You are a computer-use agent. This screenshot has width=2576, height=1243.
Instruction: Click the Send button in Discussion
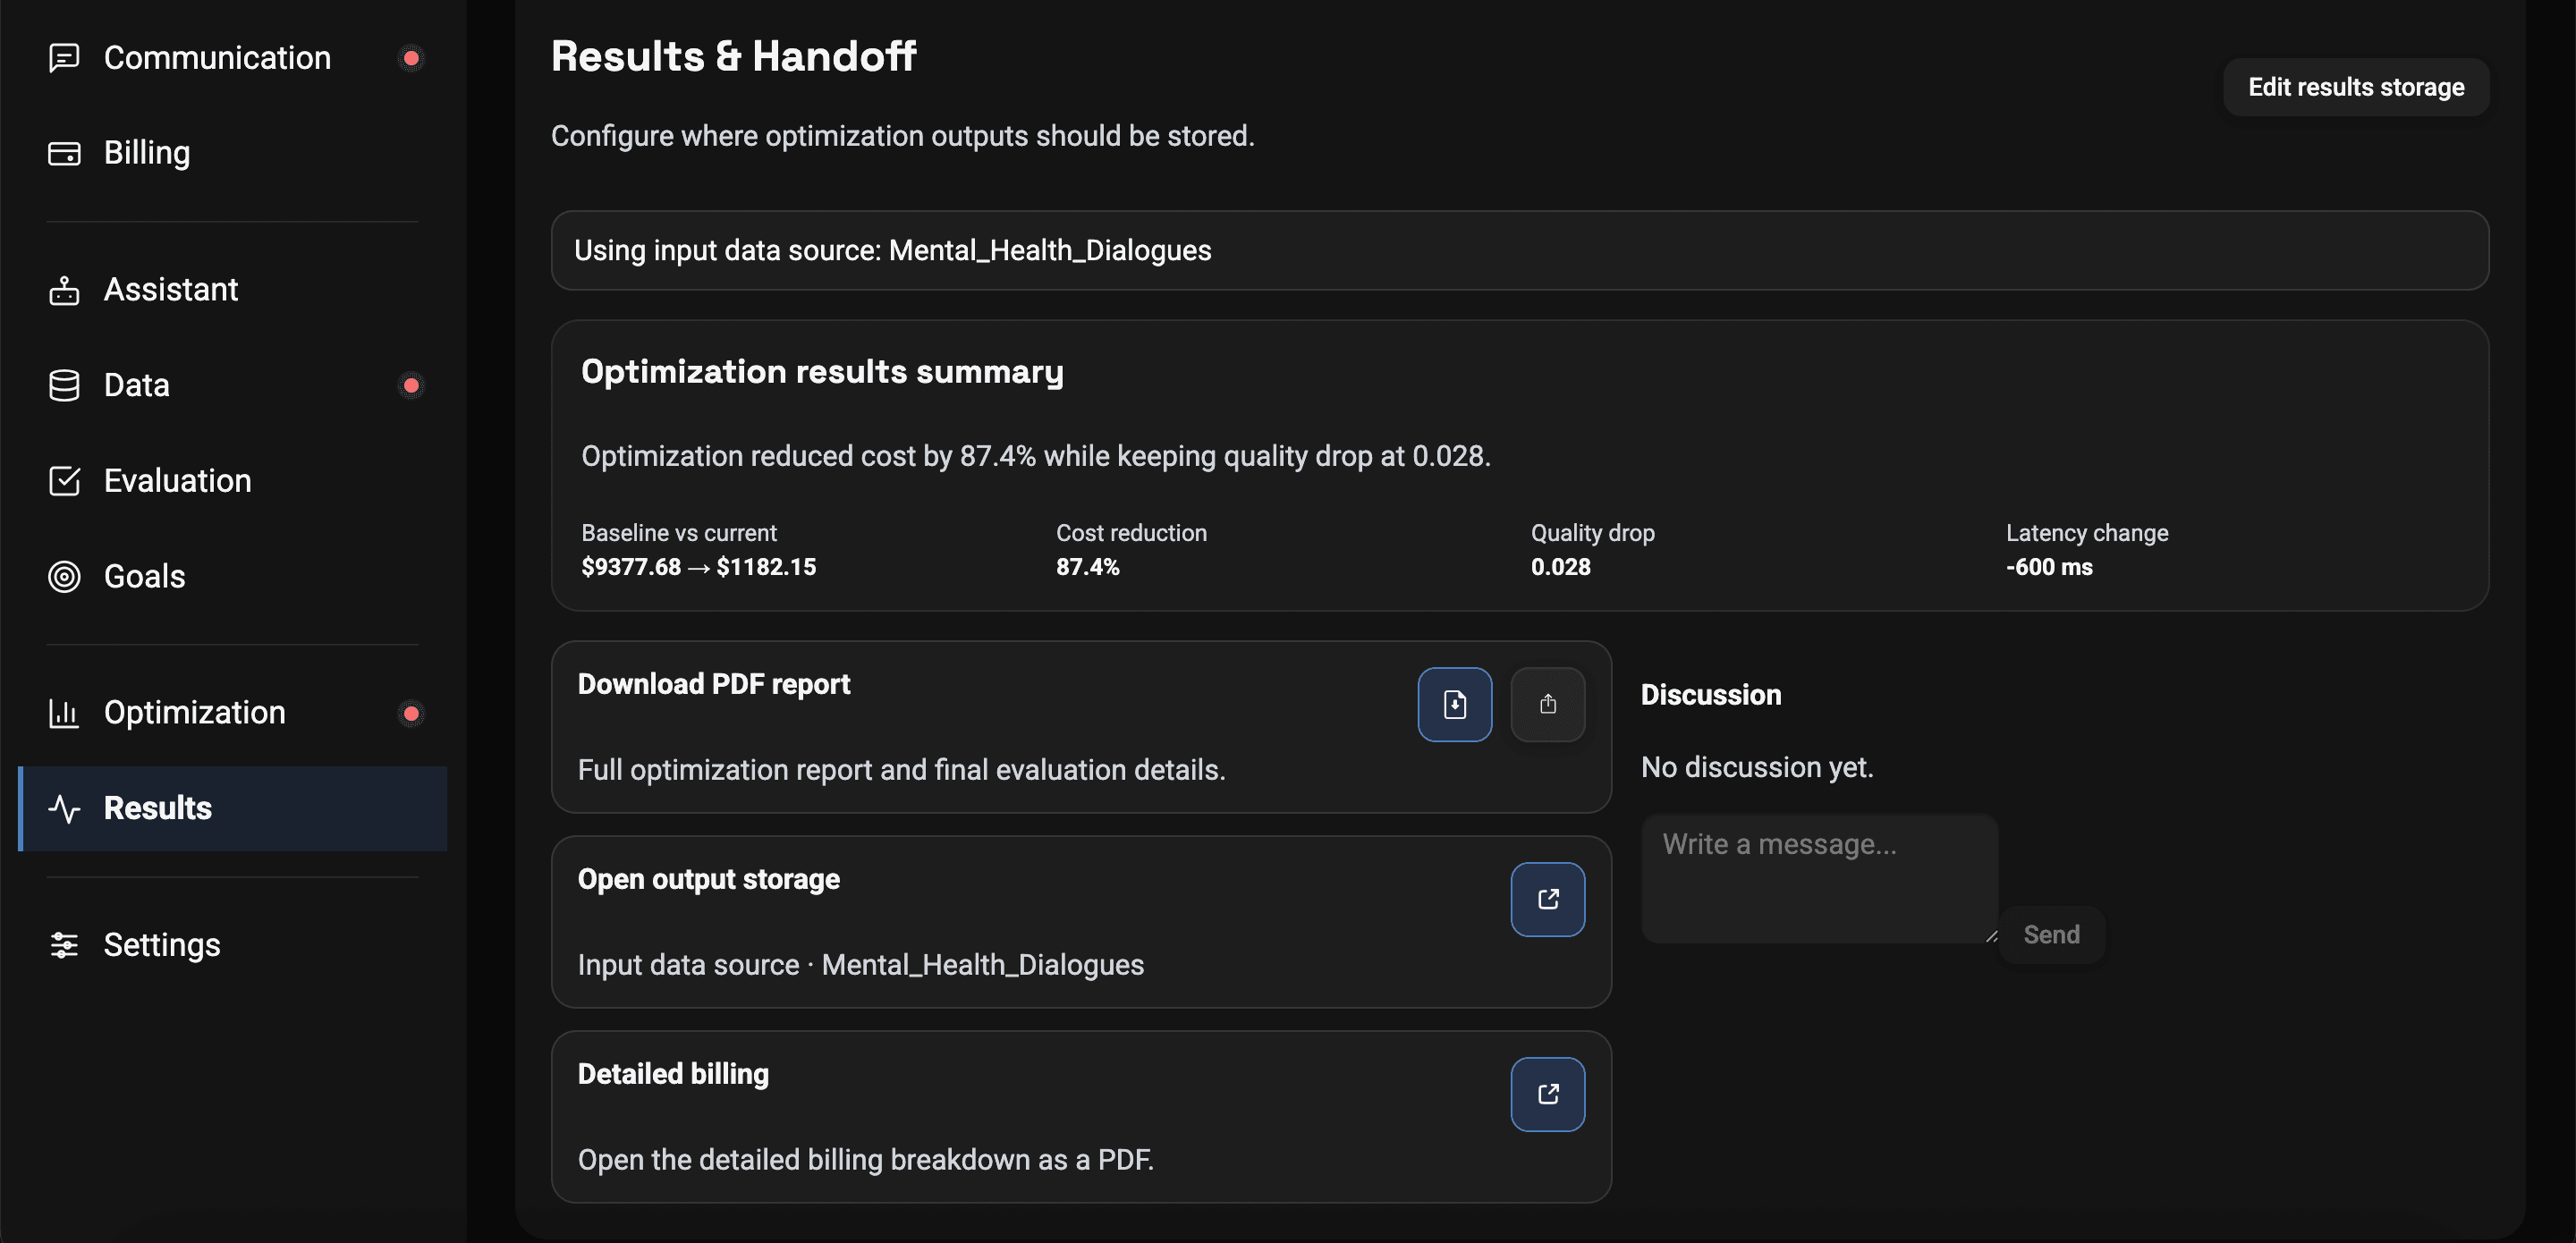click(x=2051, y=935)
